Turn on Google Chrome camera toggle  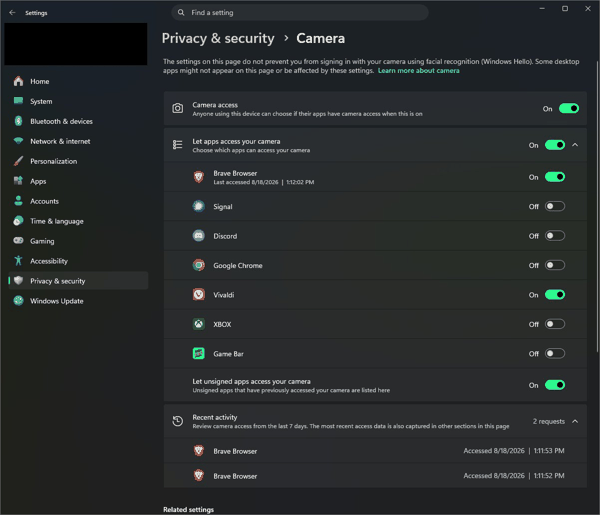coord(555,265)
